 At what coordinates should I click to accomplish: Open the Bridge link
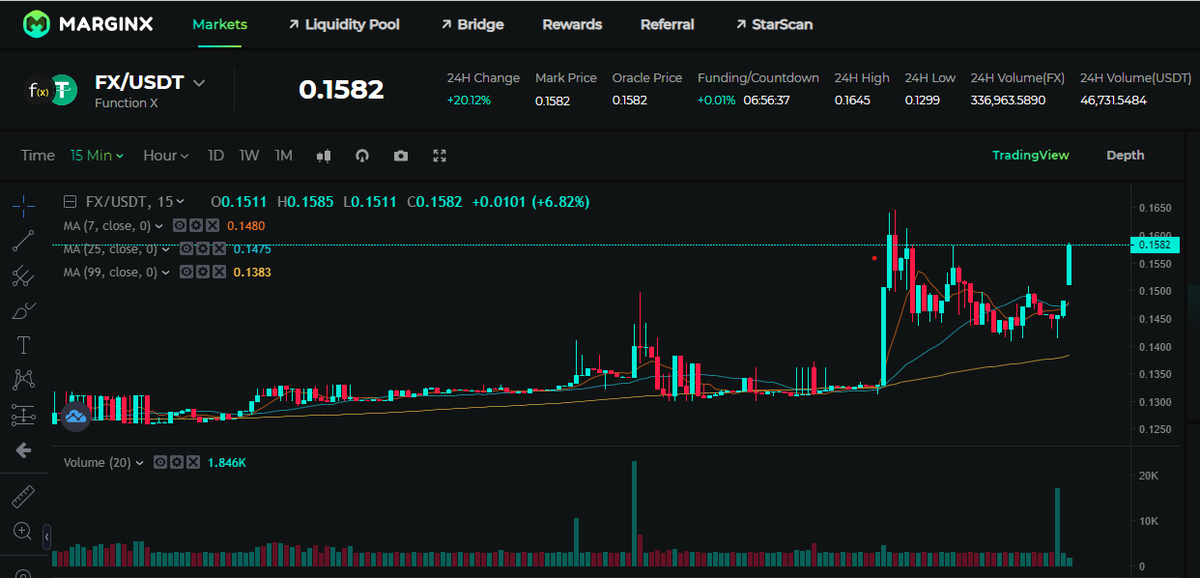472,24
